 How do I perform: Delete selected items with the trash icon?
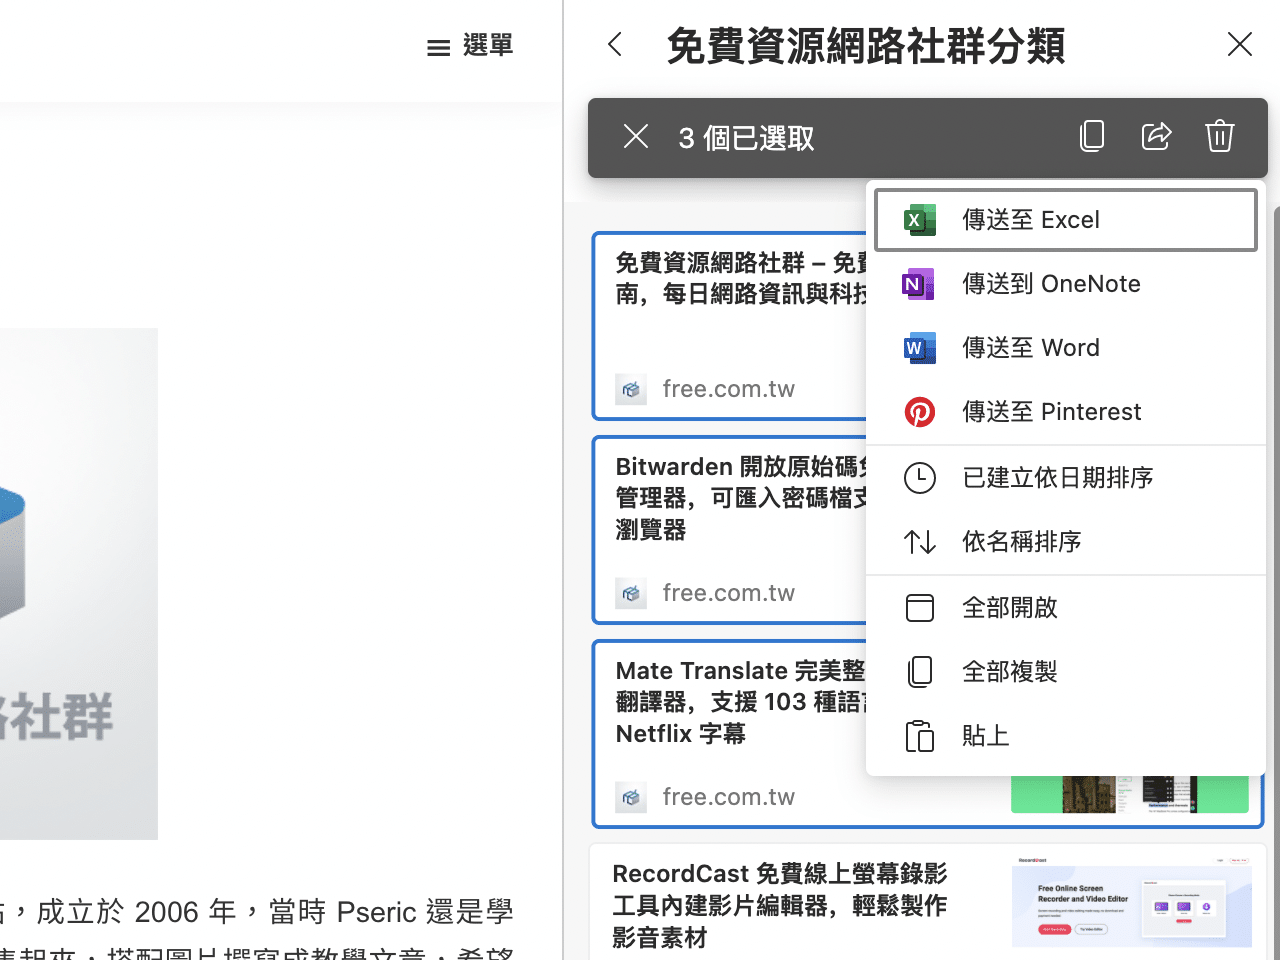[x=1220, y=136]
